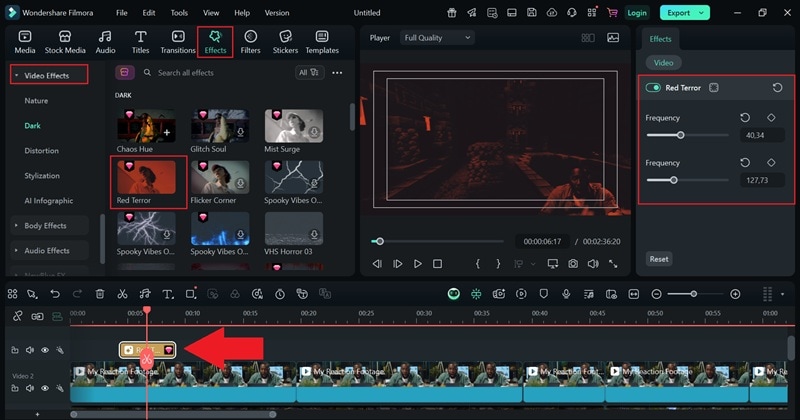Select the AI Infographic category

point(48,201)
